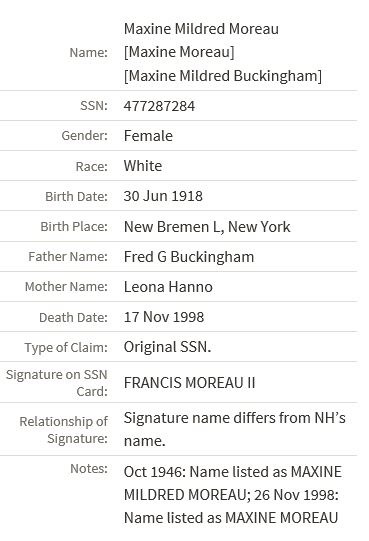369x541 pixels.
Task: Open father name Fred G Buckingham
Action: point(189,257)
